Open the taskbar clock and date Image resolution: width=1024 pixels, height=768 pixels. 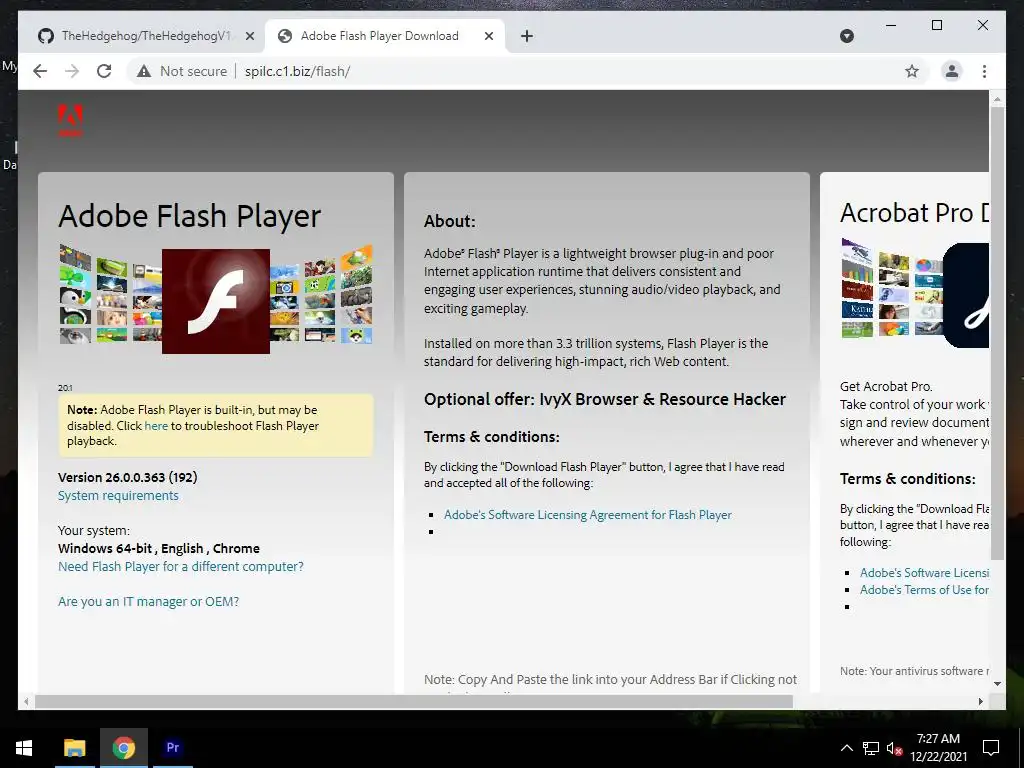click(938, 748)
